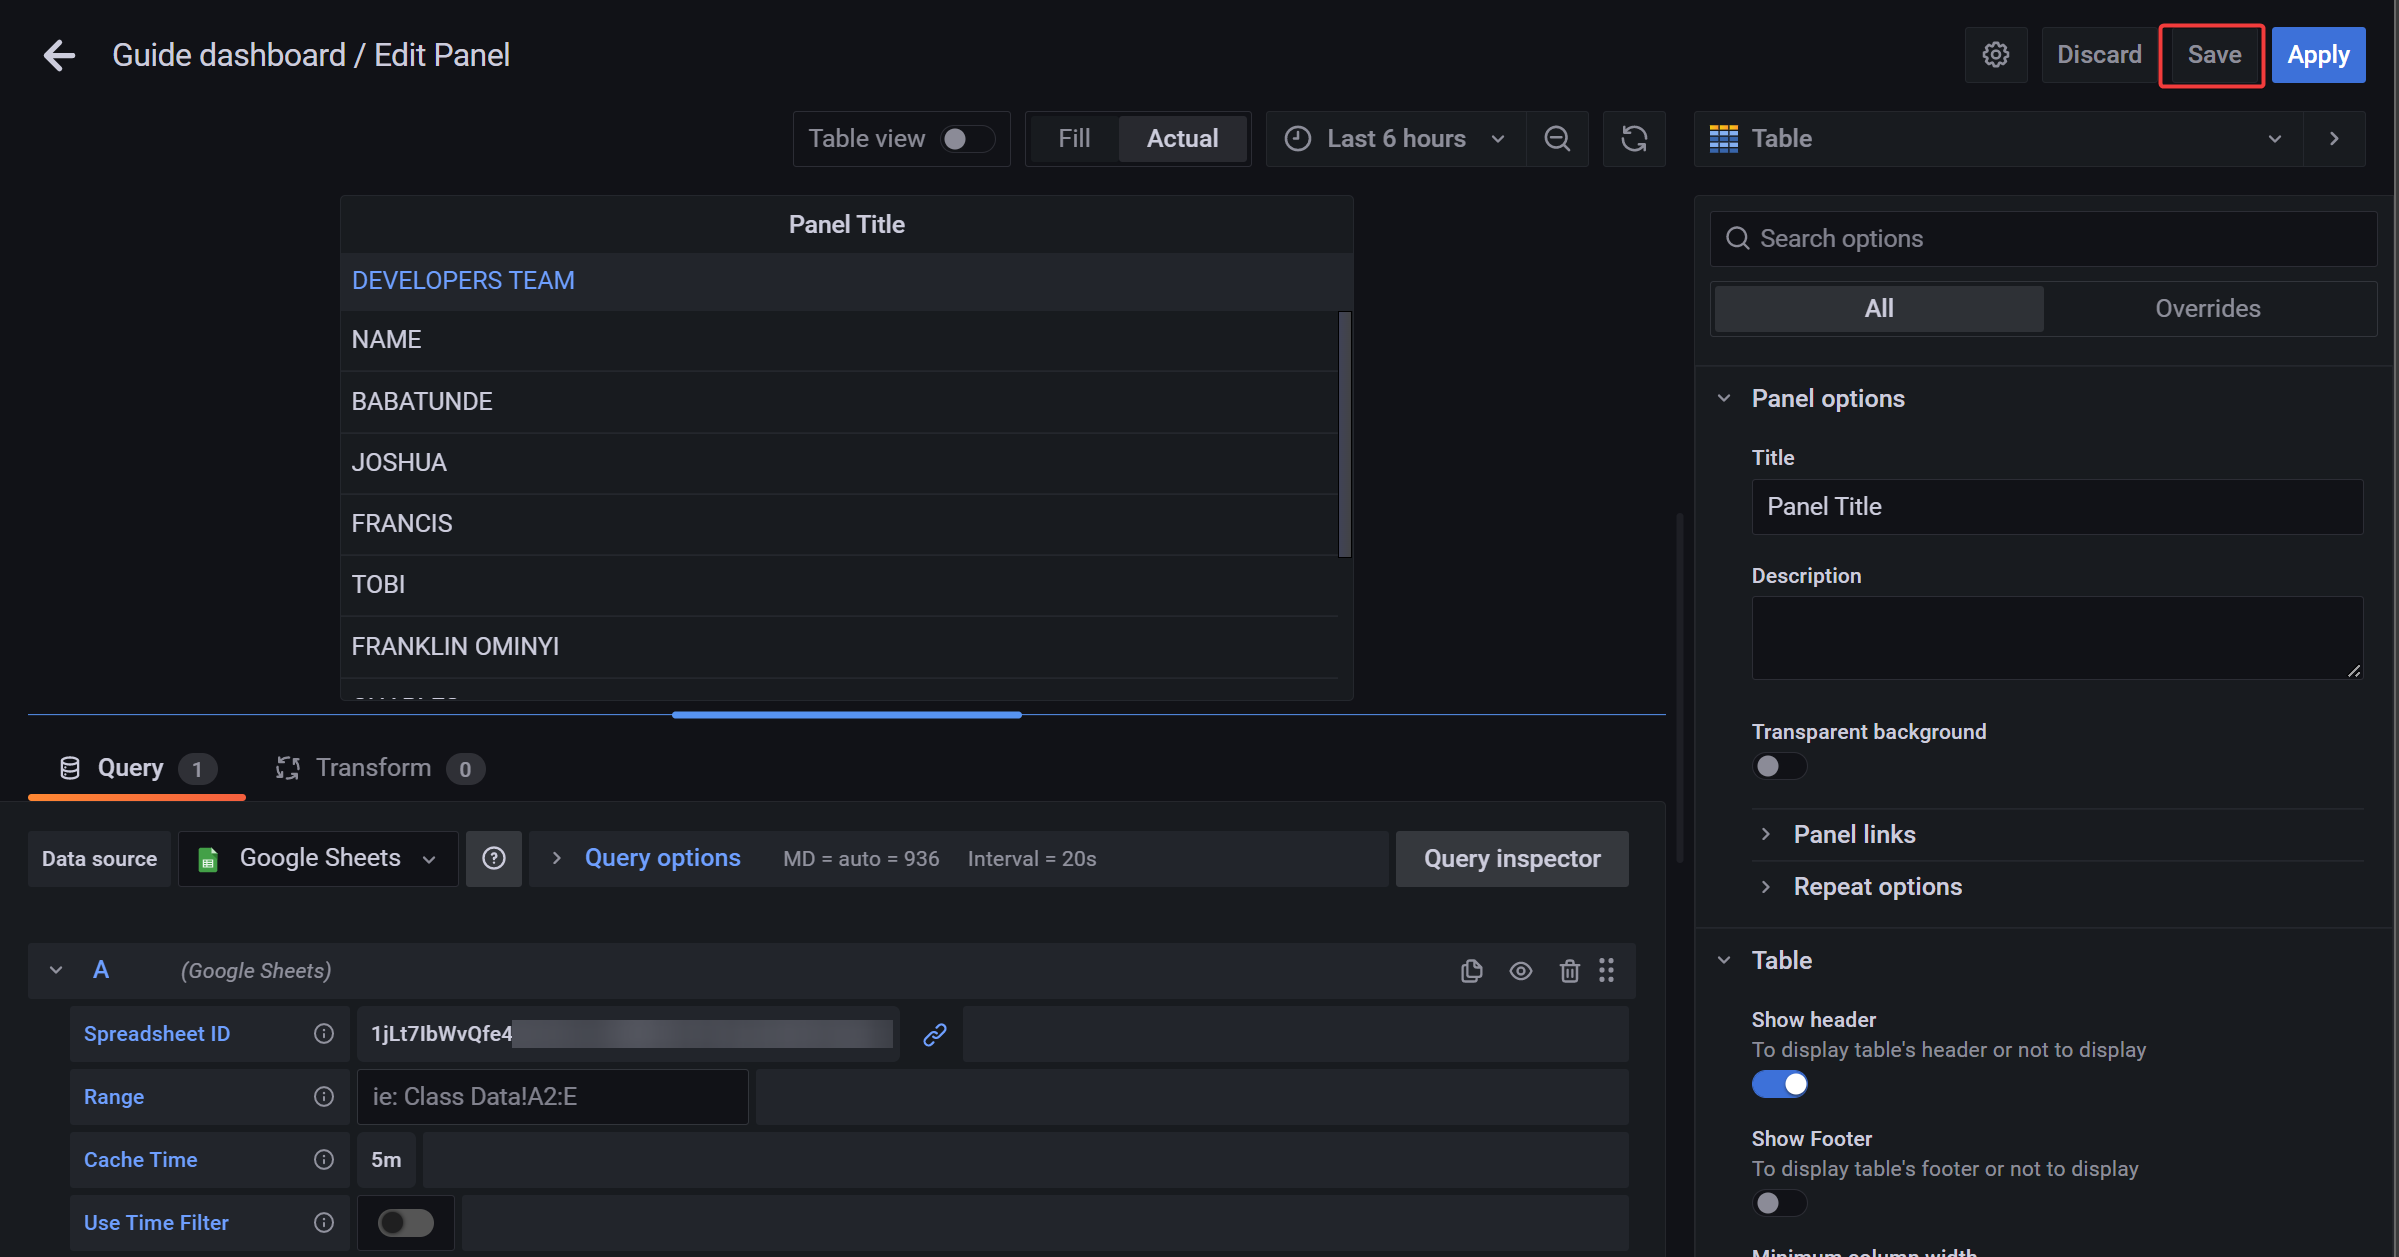The width and height of the screenshot is (2399, 1257).
Task: Click the panel Title input field
Action: pos(2057,507)
